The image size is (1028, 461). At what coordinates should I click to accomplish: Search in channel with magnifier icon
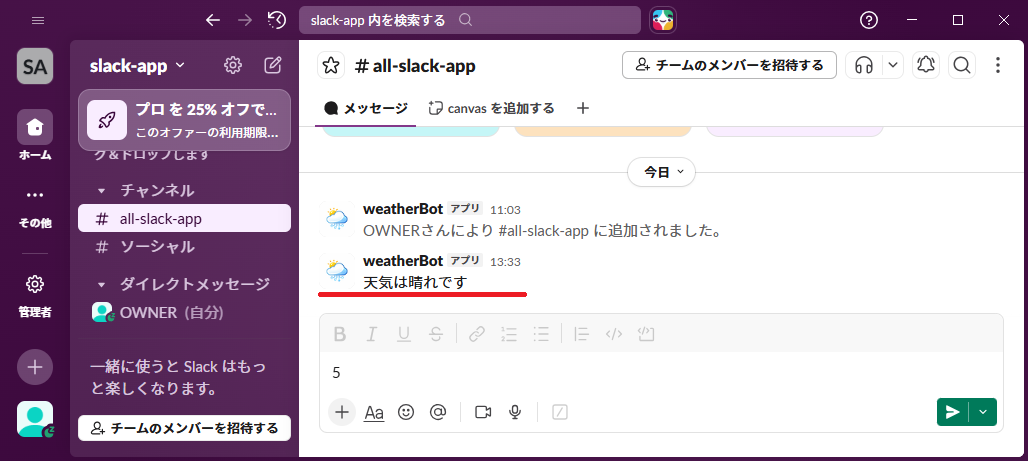tap(962, 65)
